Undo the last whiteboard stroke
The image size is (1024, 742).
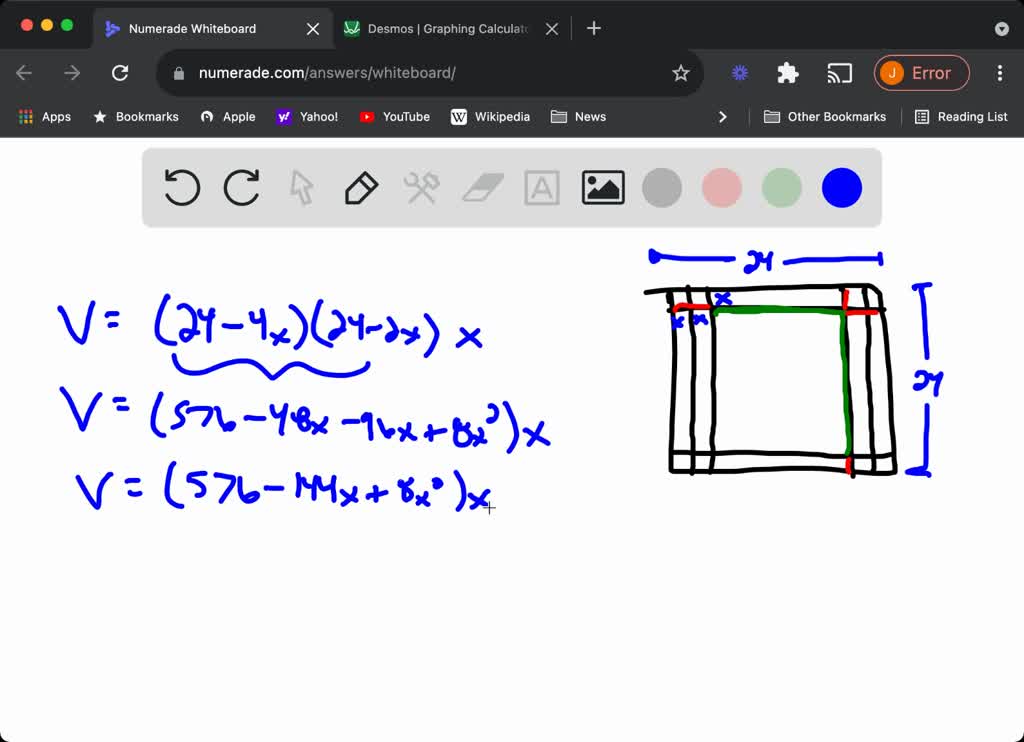[x=181, y=187]
